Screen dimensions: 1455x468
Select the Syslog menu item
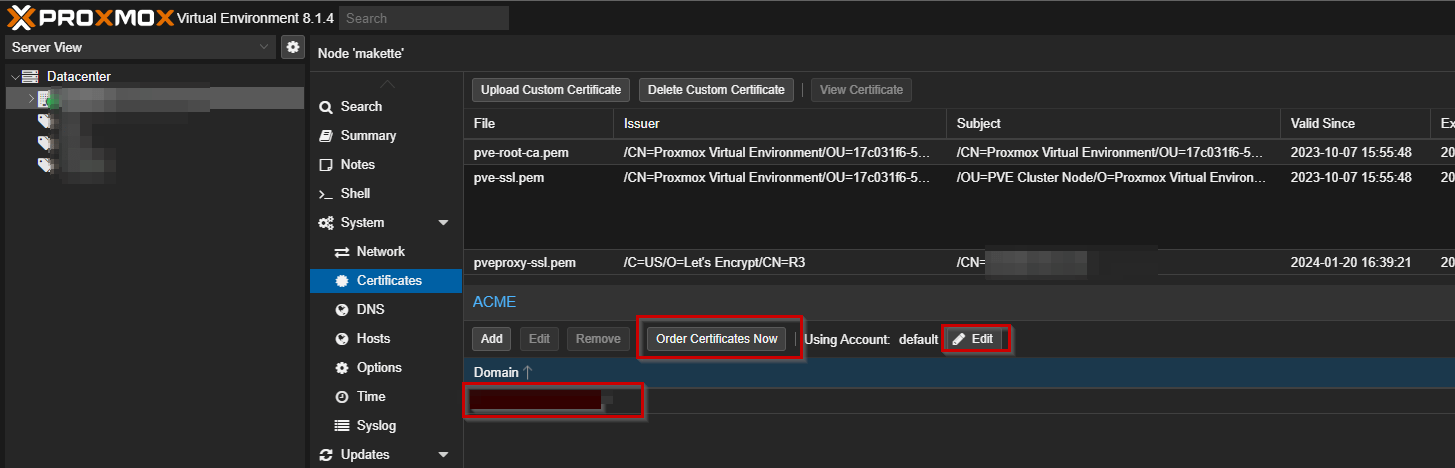point(386,425)
